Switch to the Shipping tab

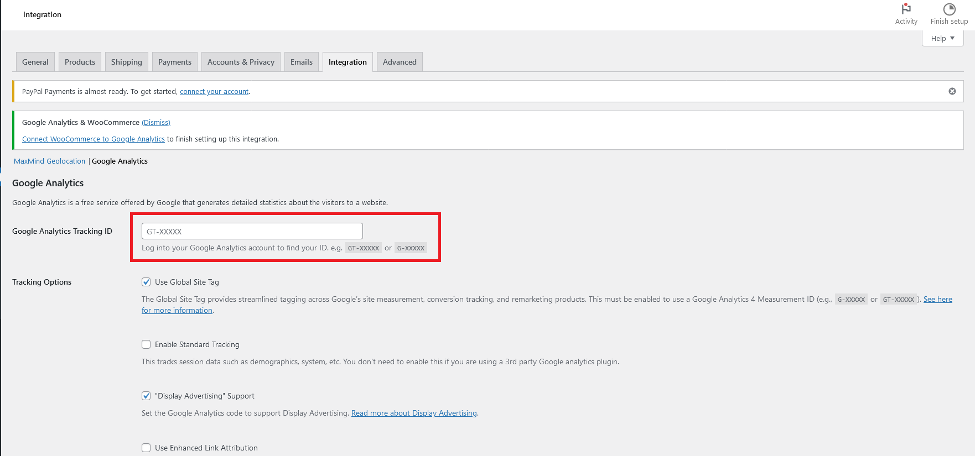pyautogui.click(x=126, y=62)
